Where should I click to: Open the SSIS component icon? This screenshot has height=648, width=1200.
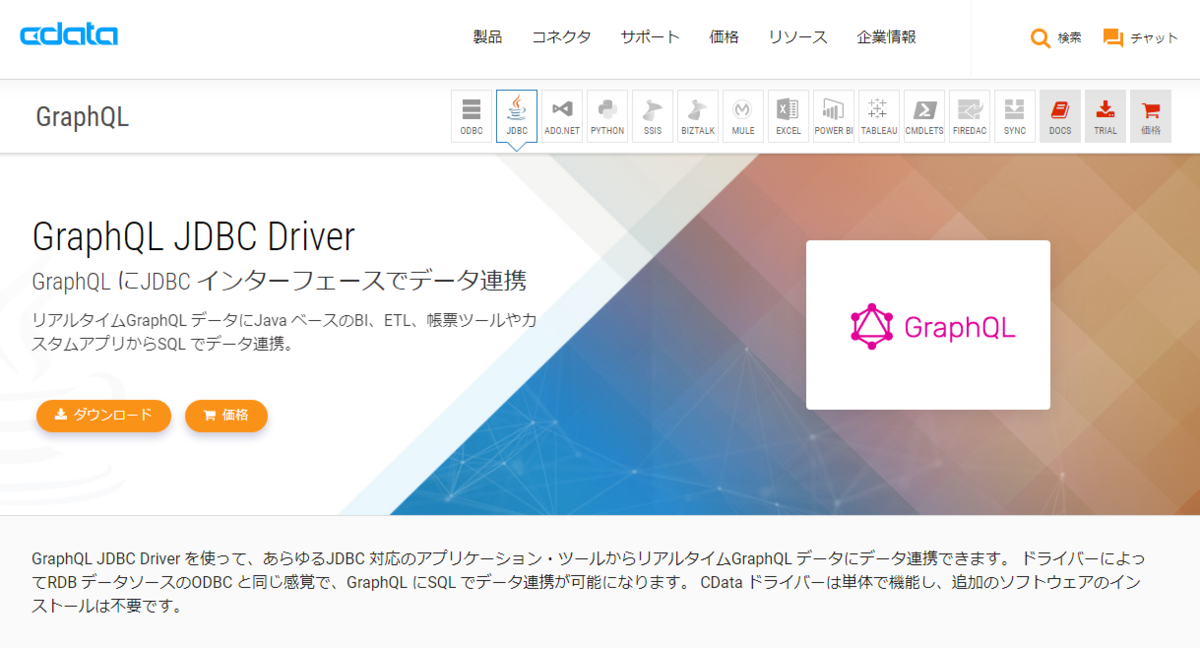click(x=652, y=116)
